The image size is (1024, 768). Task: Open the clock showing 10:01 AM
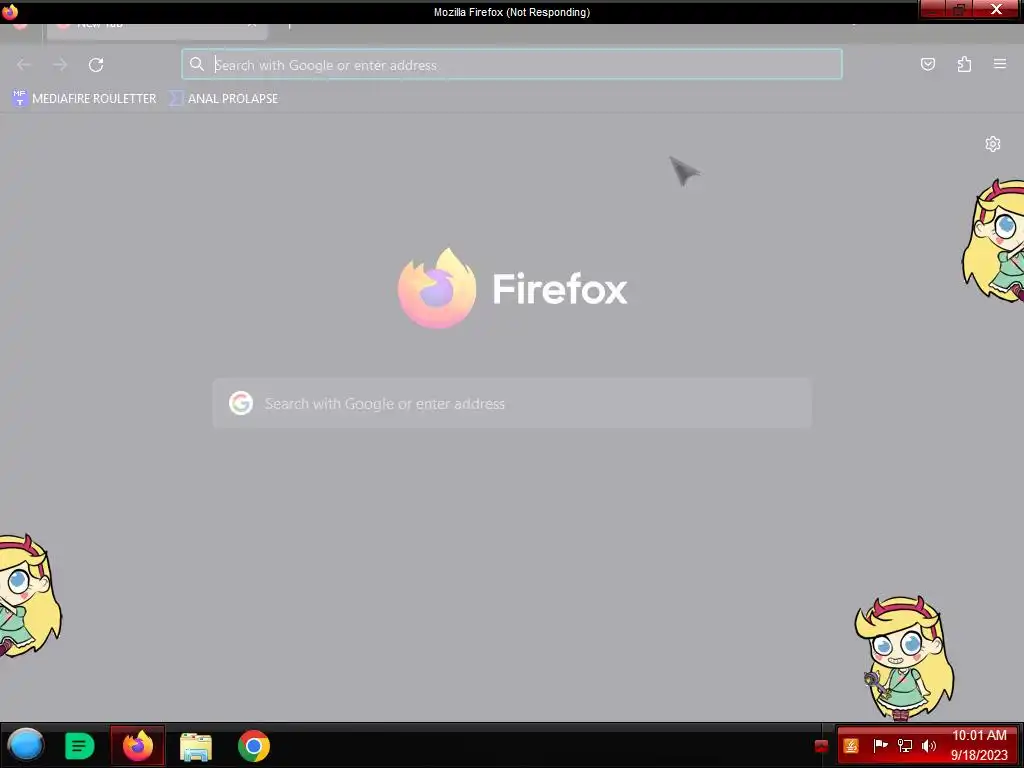coord(979,745)
